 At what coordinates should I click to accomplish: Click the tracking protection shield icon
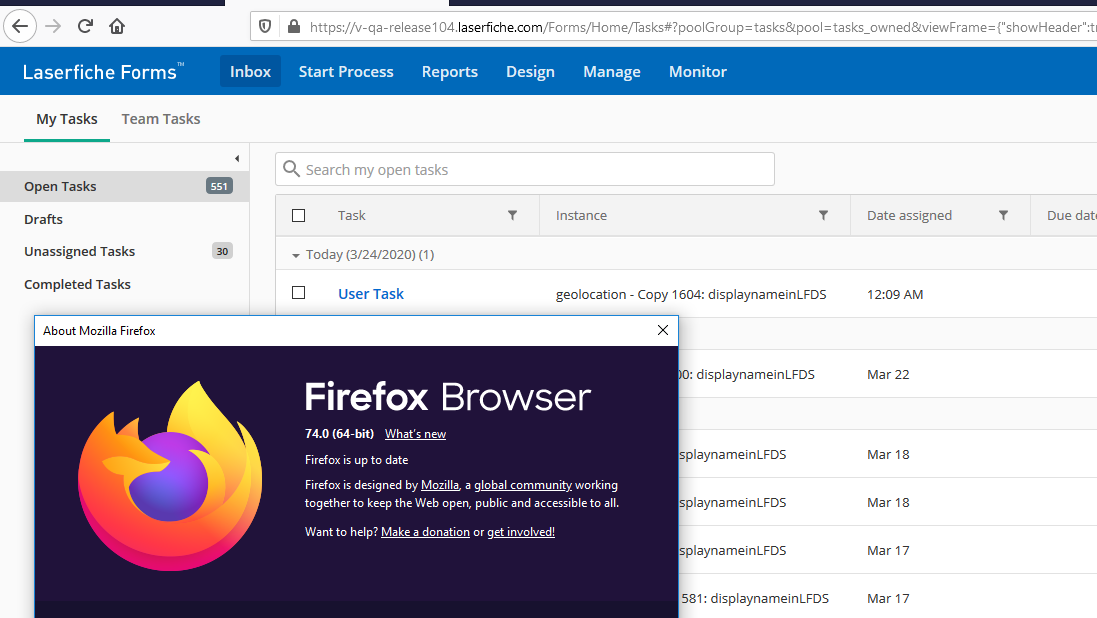[x=265, y=27]
